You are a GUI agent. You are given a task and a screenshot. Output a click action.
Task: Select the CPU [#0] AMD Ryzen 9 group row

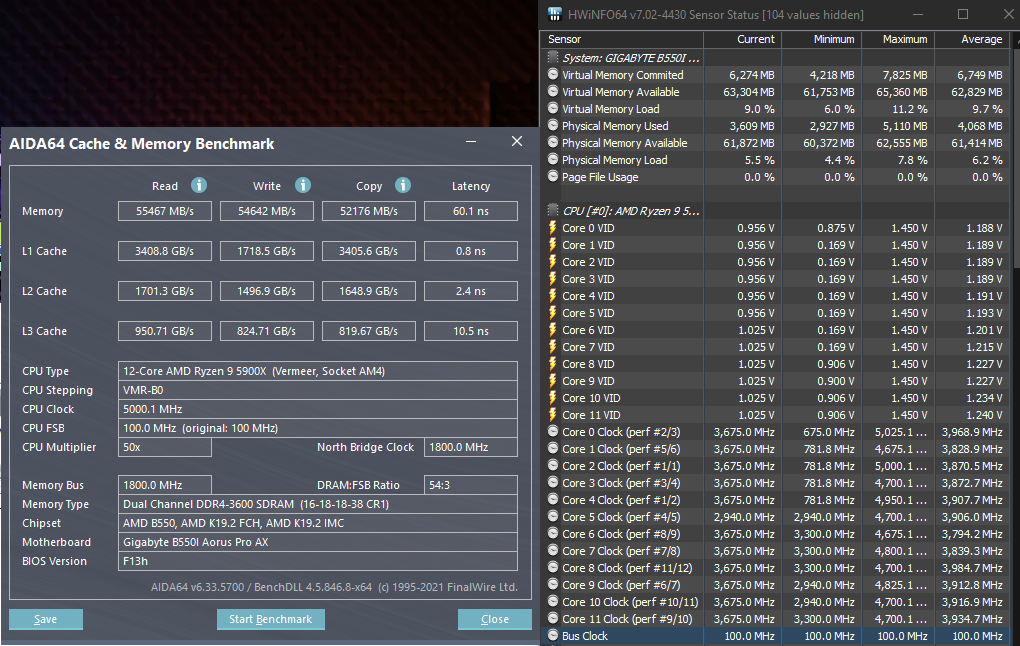coord(775,211)
